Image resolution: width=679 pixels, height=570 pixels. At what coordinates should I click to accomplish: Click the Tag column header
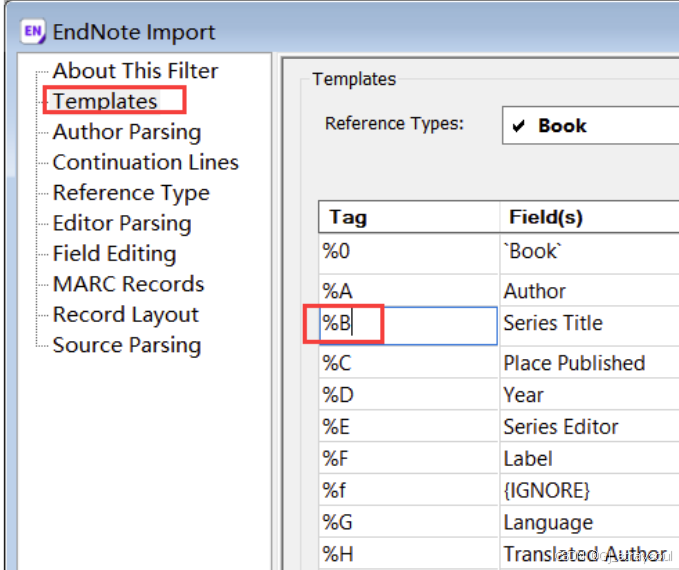(409, 217)
